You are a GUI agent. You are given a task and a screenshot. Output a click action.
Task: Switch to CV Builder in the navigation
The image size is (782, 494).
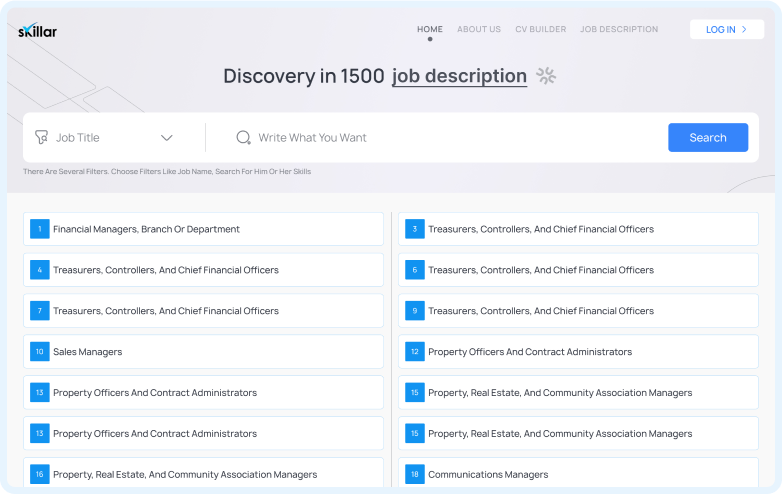point(540,29)
